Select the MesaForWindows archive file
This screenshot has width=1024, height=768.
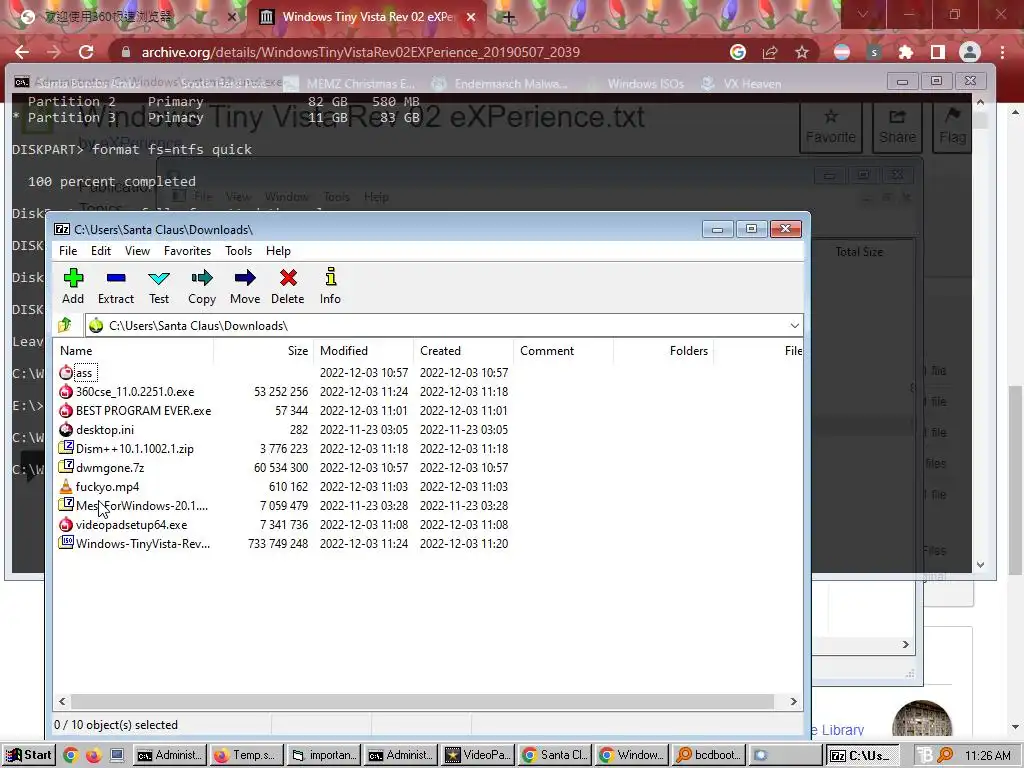pyautogui.click(x=142, y=505)
